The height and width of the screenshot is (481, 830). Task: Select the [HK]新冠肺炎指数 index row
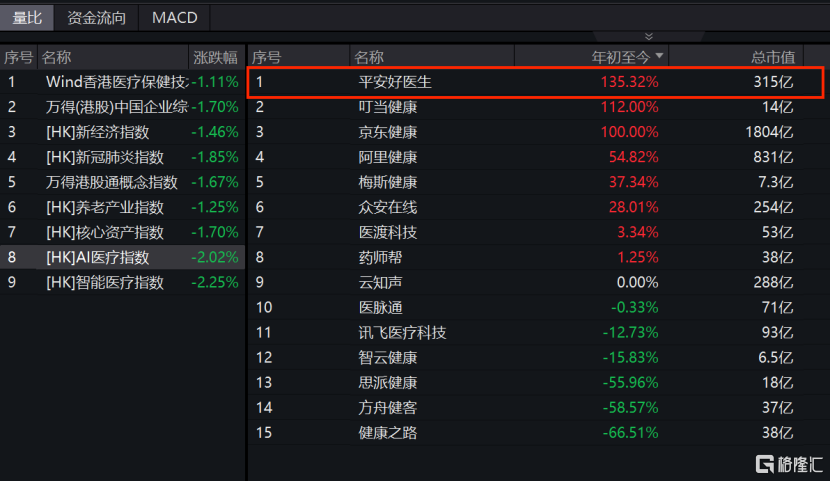click(104, 157)
